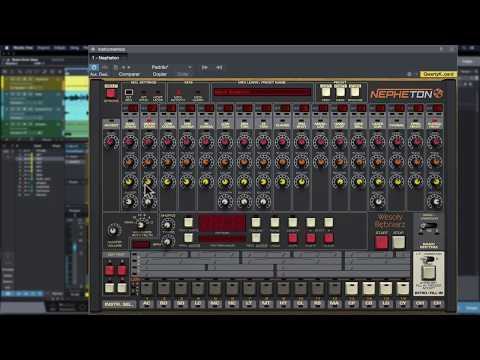This screenshot has width=480, height=360.
Task: Toggle sequencer step 5 button
Action: [x=215, y=288]
